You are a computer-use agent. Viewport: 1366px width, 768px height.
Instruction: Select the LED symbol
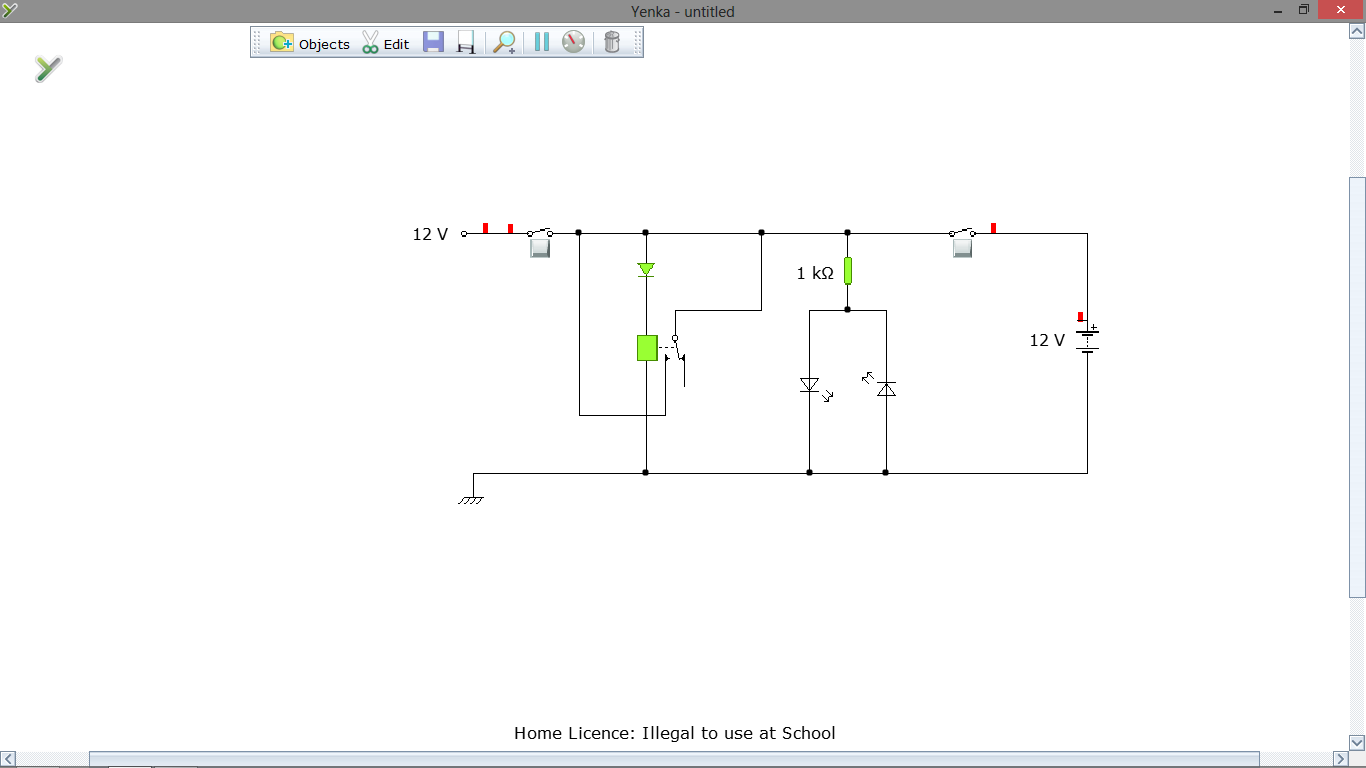(814, 388)
